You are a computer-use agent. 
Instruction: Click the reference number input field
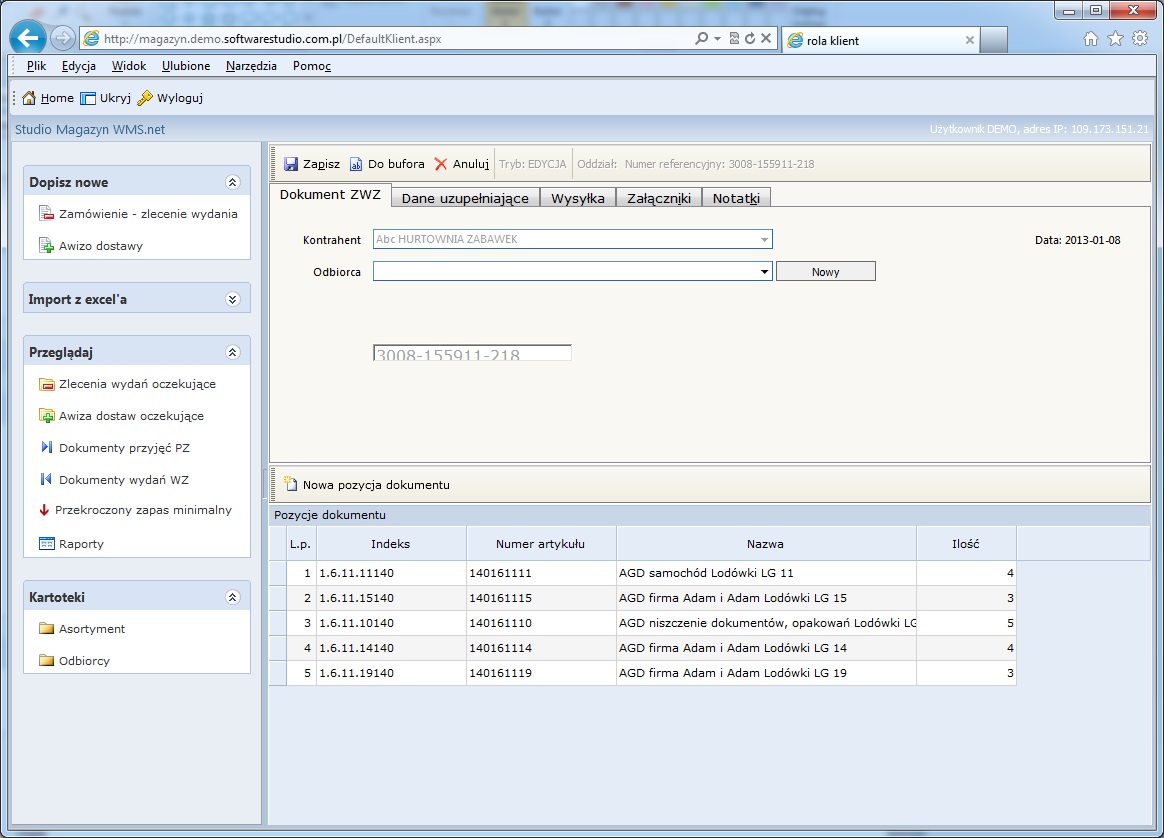pos(472,353)
